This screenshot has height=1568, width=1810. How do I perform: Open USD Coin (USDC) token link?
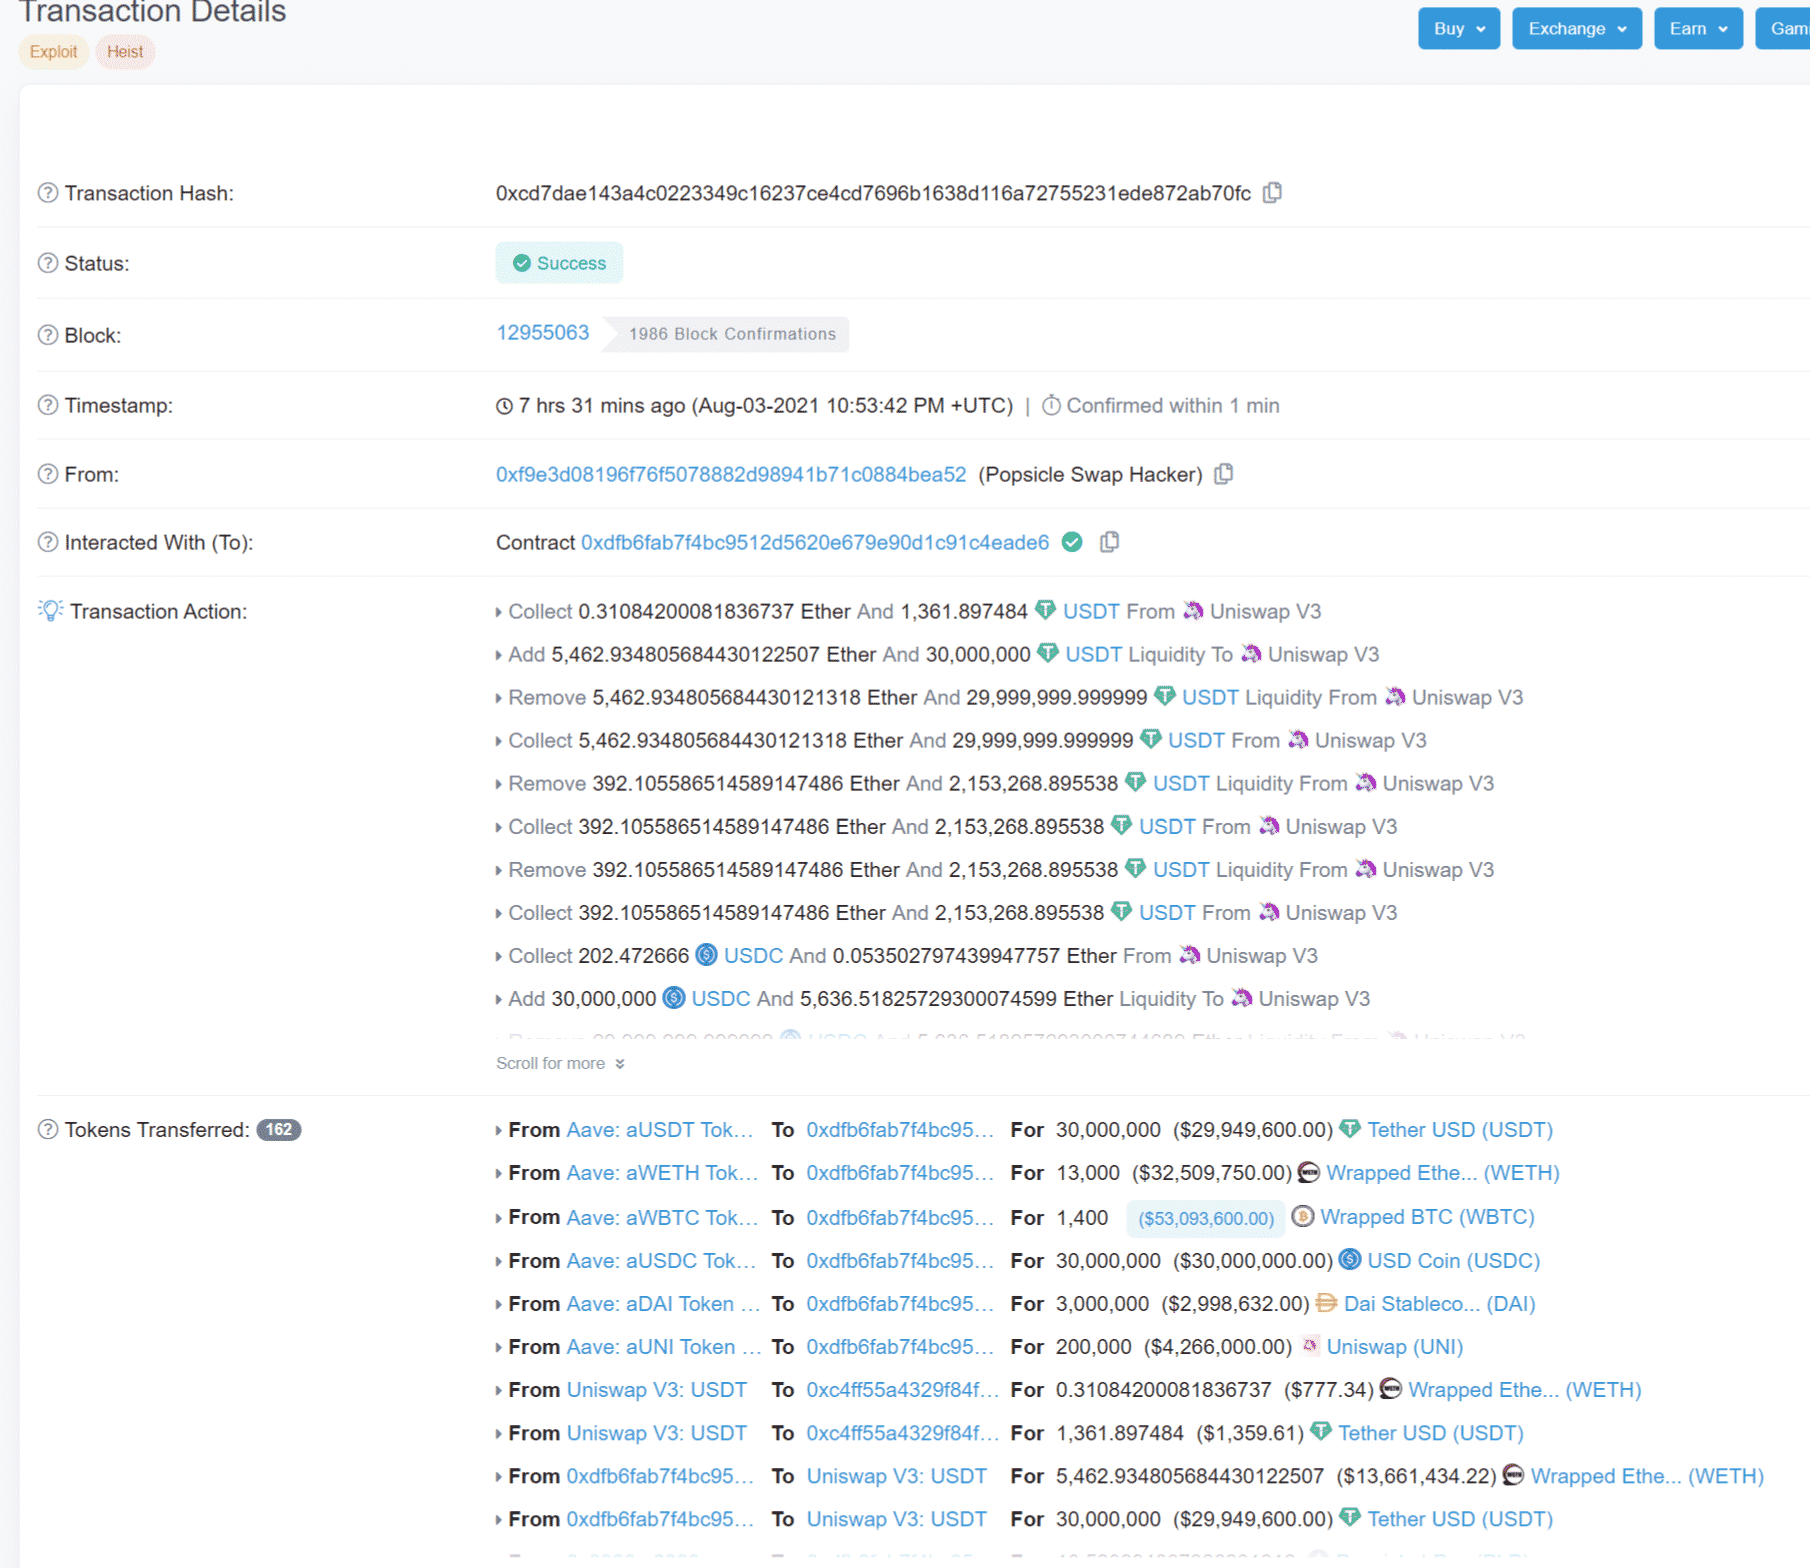1453,1260
